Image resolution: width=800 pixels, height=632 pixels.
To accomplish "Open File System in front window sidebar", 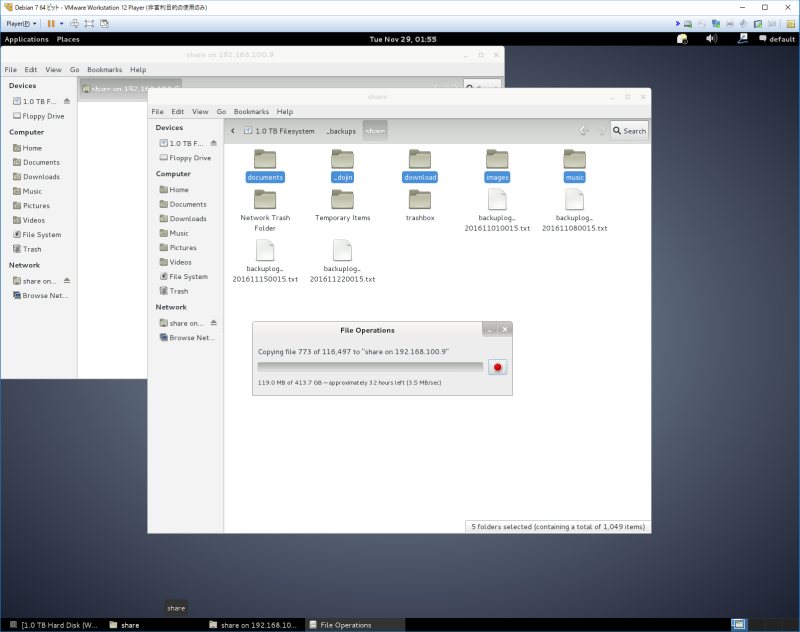I will coord(183,276).
